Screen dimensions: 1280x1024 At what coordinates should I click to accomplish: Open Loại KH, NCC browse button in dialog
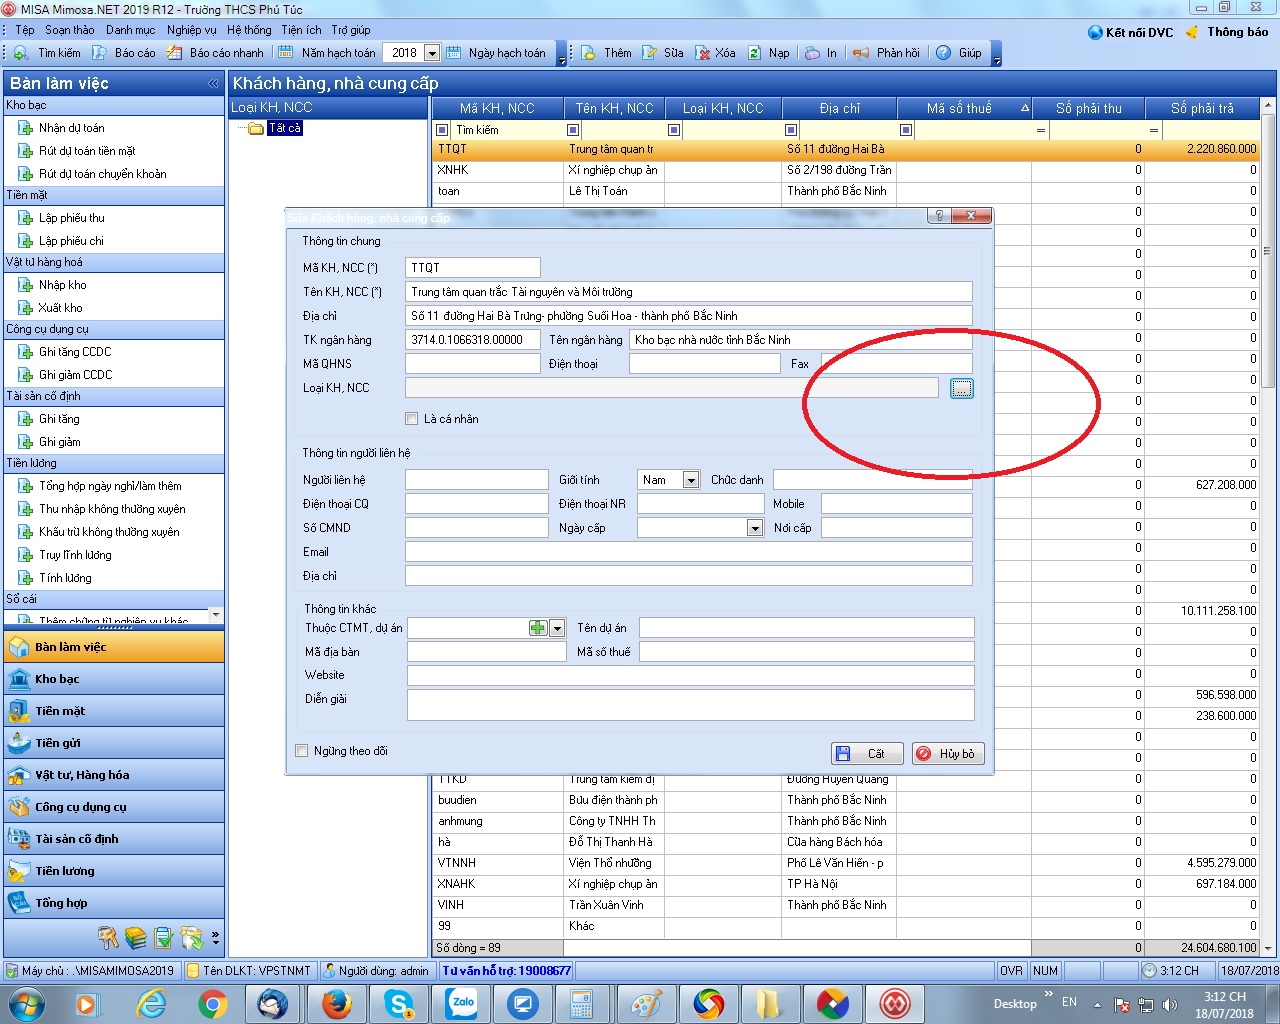click(962, 388)
